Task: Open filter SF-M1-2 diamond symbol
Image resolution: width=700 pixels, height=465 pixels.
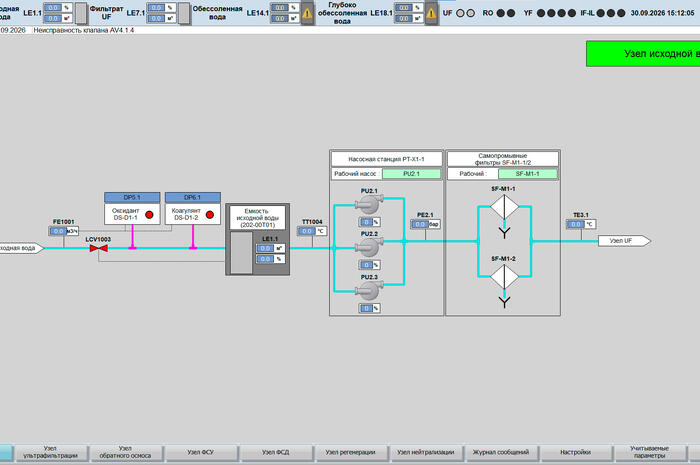Action: [x=504, y=277]
